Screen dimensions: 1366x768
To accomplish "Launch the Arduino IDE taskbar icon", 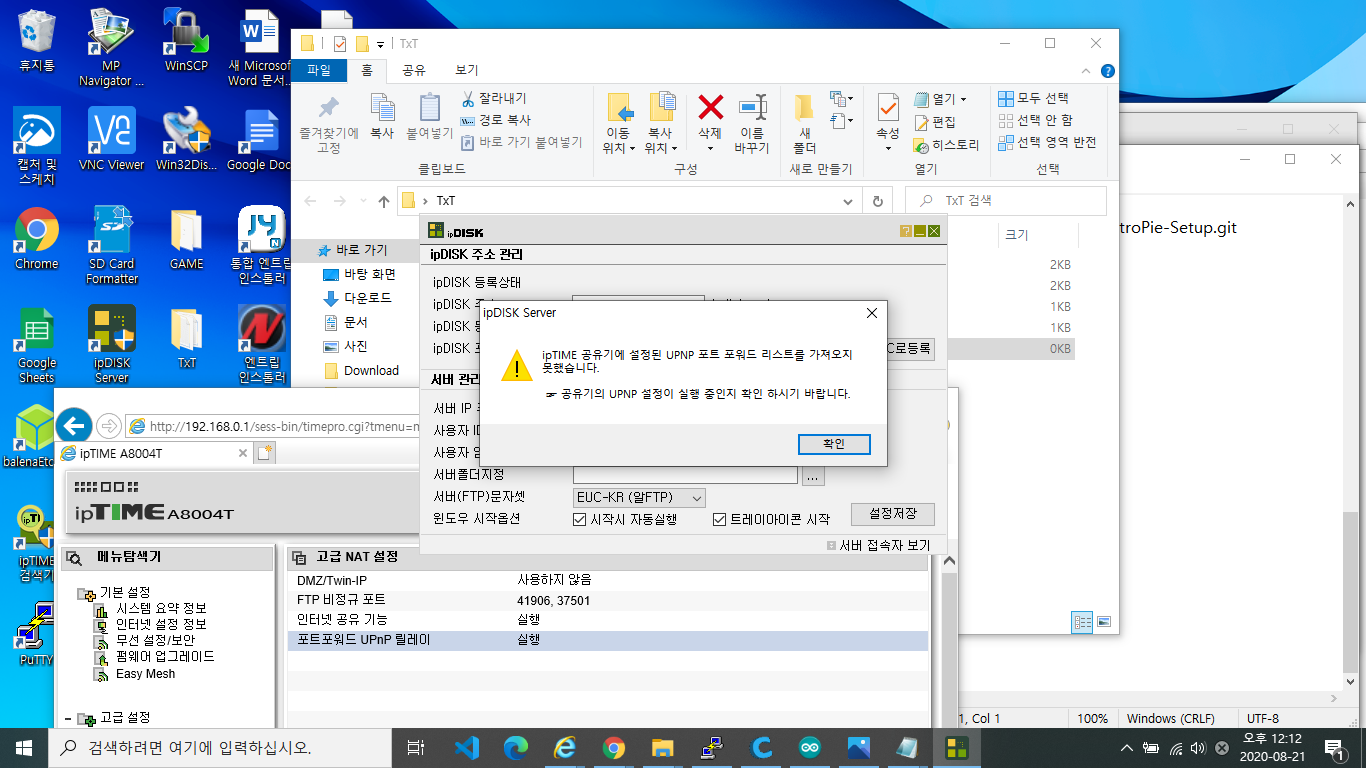I will [810, 747].
